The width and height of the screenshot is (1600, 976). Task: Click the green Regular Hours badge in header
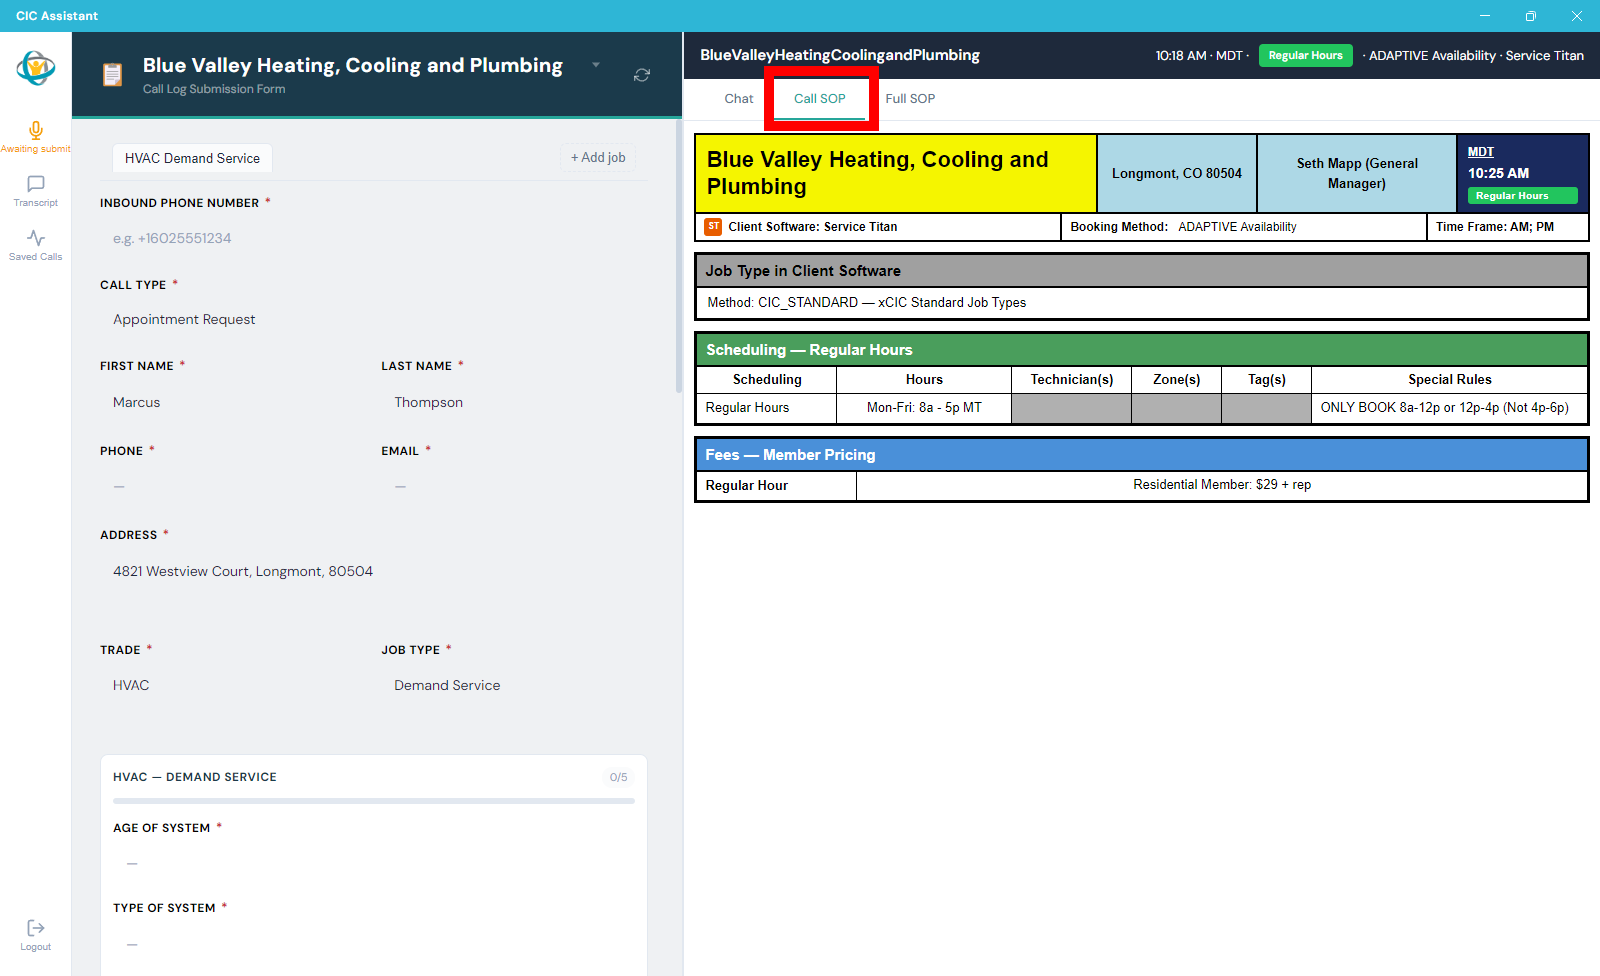pos(1305,56)
